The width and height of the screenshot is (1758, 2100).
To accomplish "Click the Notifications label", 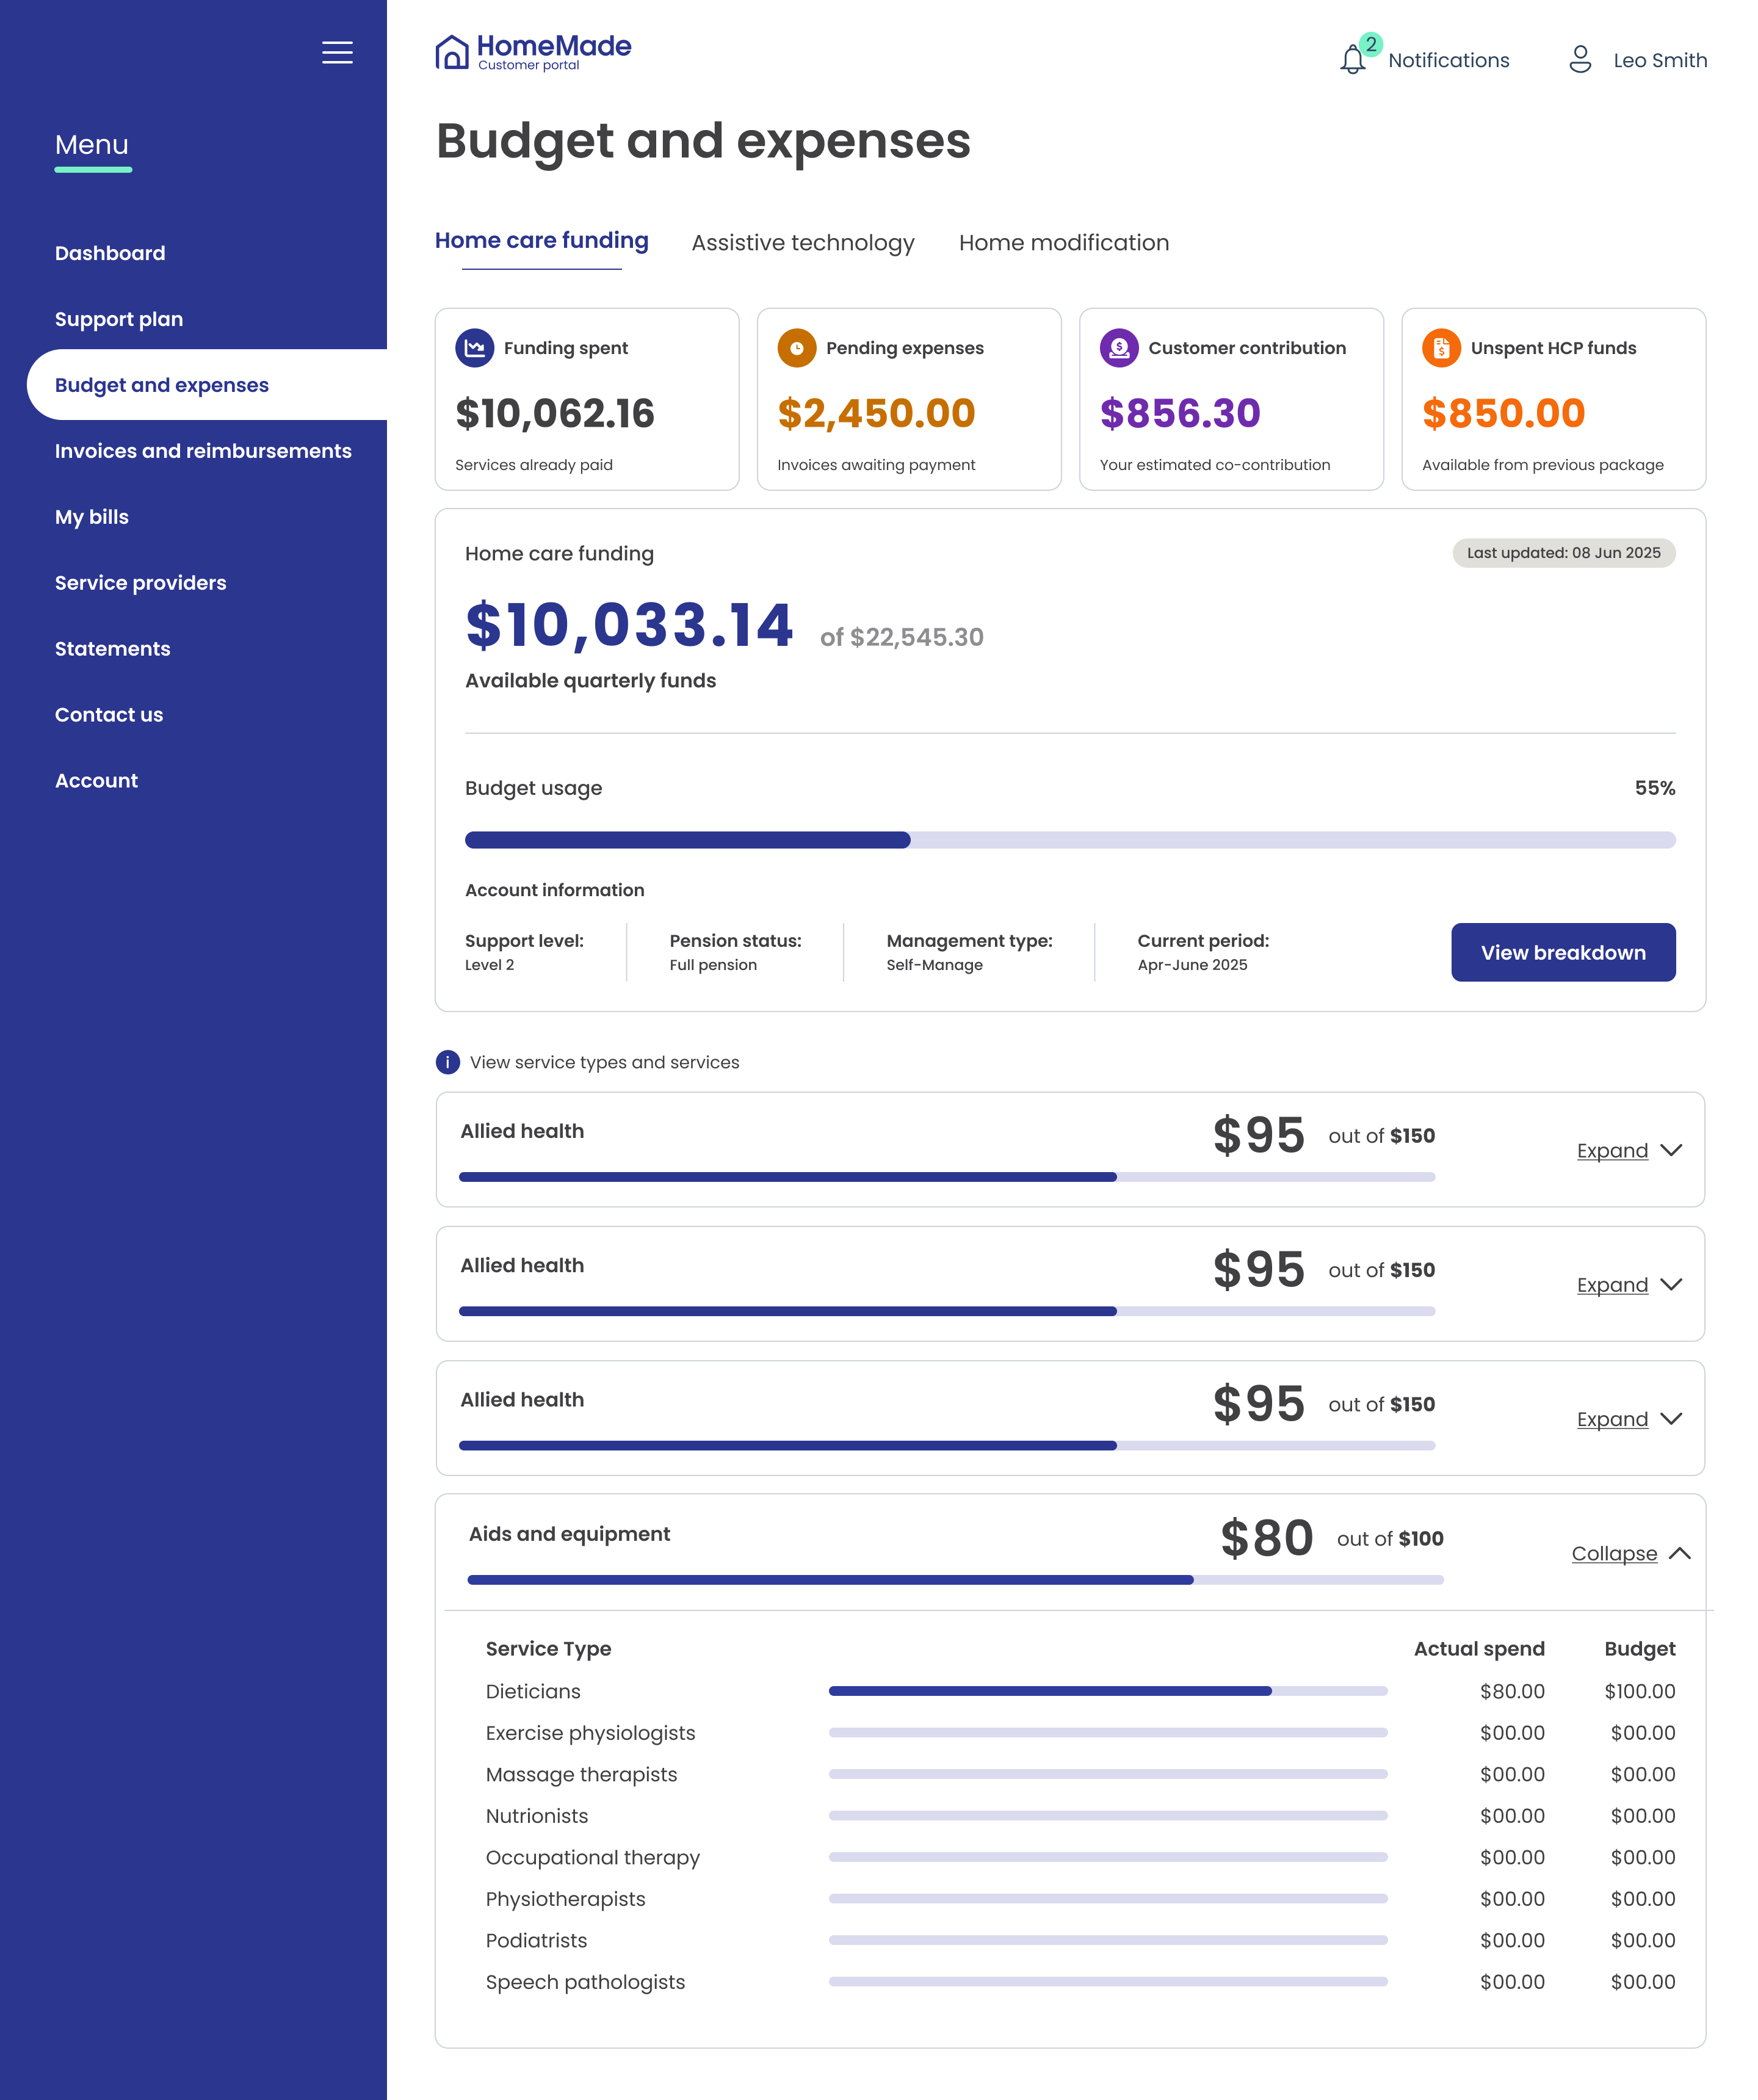I will 1448,60.
